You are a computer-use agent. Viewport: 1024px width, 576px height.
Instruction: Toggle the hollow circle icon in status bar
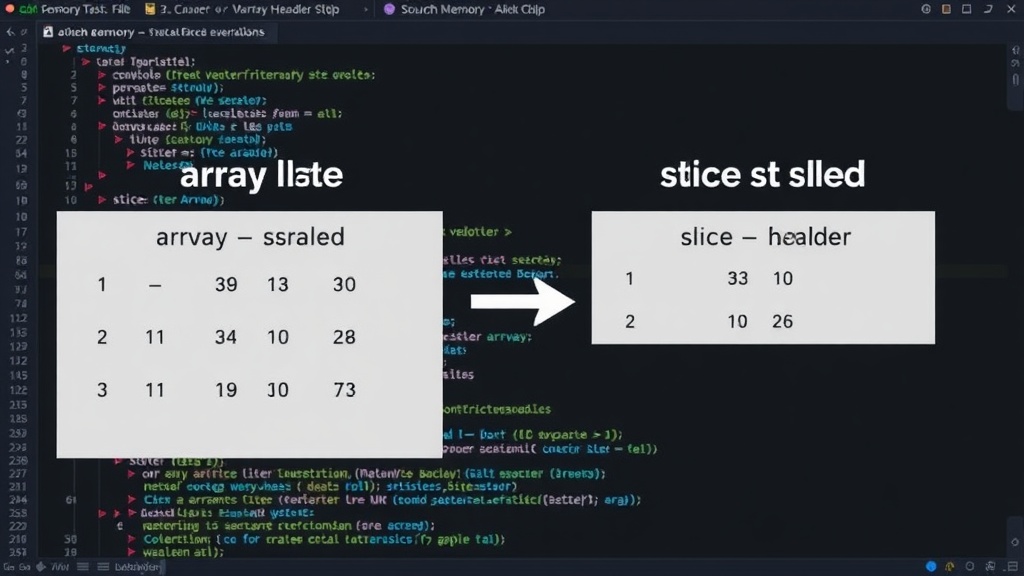970,566
